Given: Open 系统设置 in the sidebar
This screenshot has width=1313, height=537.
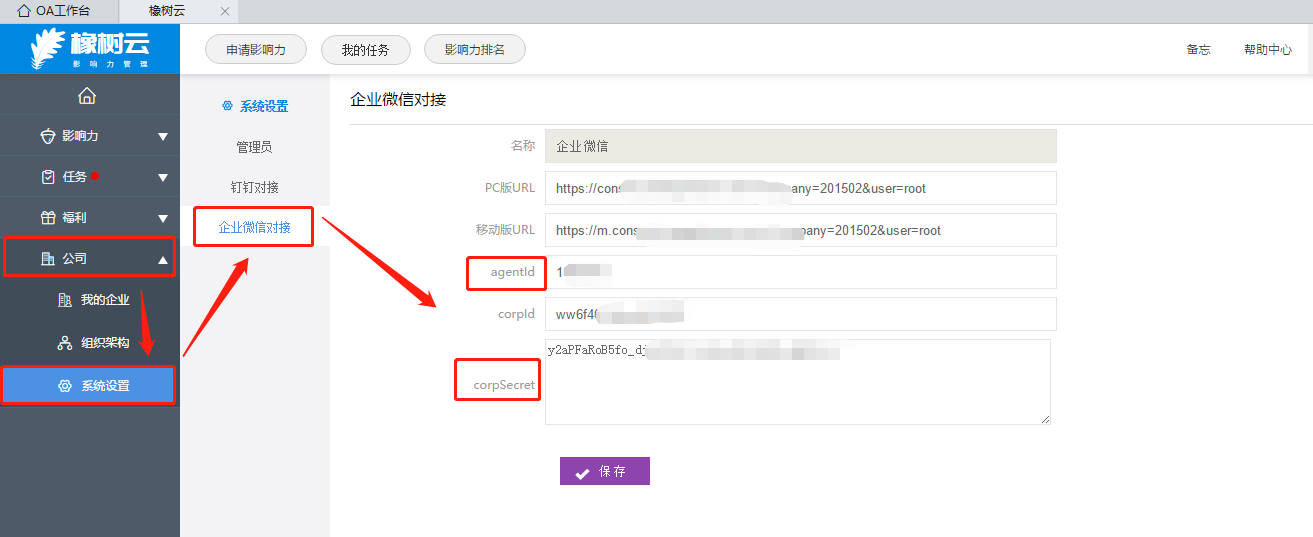Looking at the screenshot, I should [x=90, y=386].
